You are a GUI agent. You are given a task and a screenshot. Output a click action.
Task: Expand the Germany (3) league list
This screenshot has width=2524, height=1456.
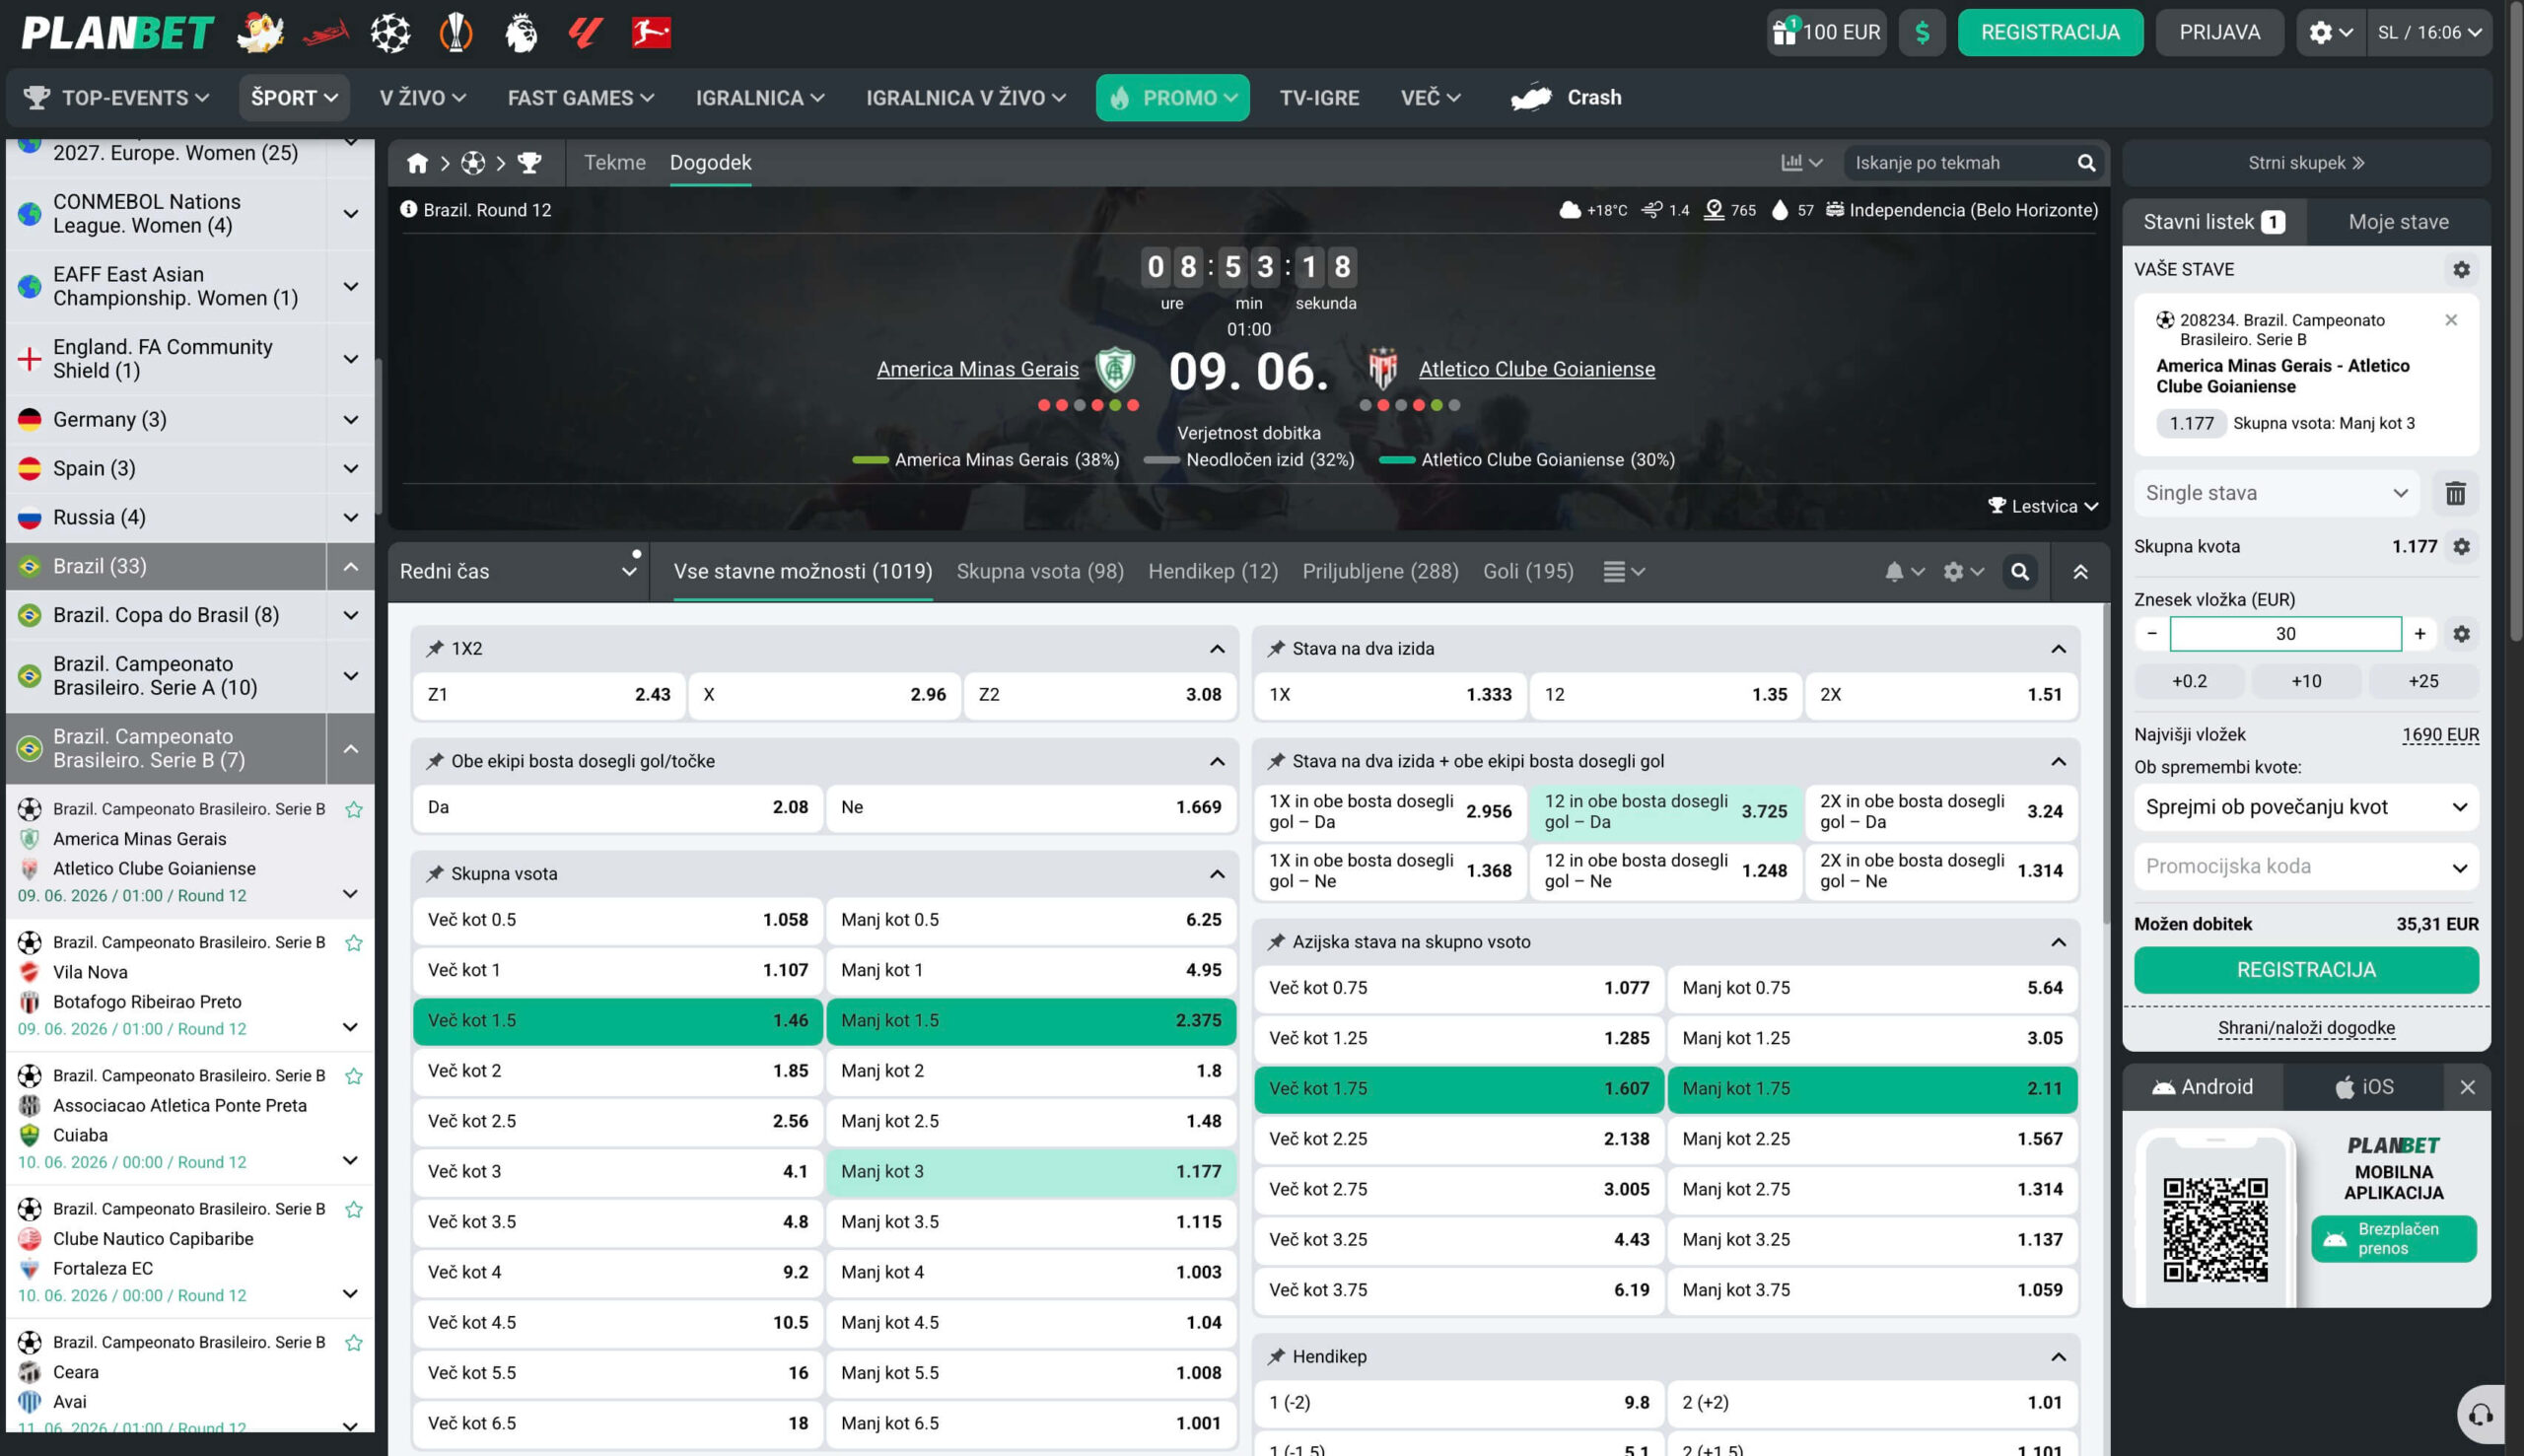pos(351,420)
